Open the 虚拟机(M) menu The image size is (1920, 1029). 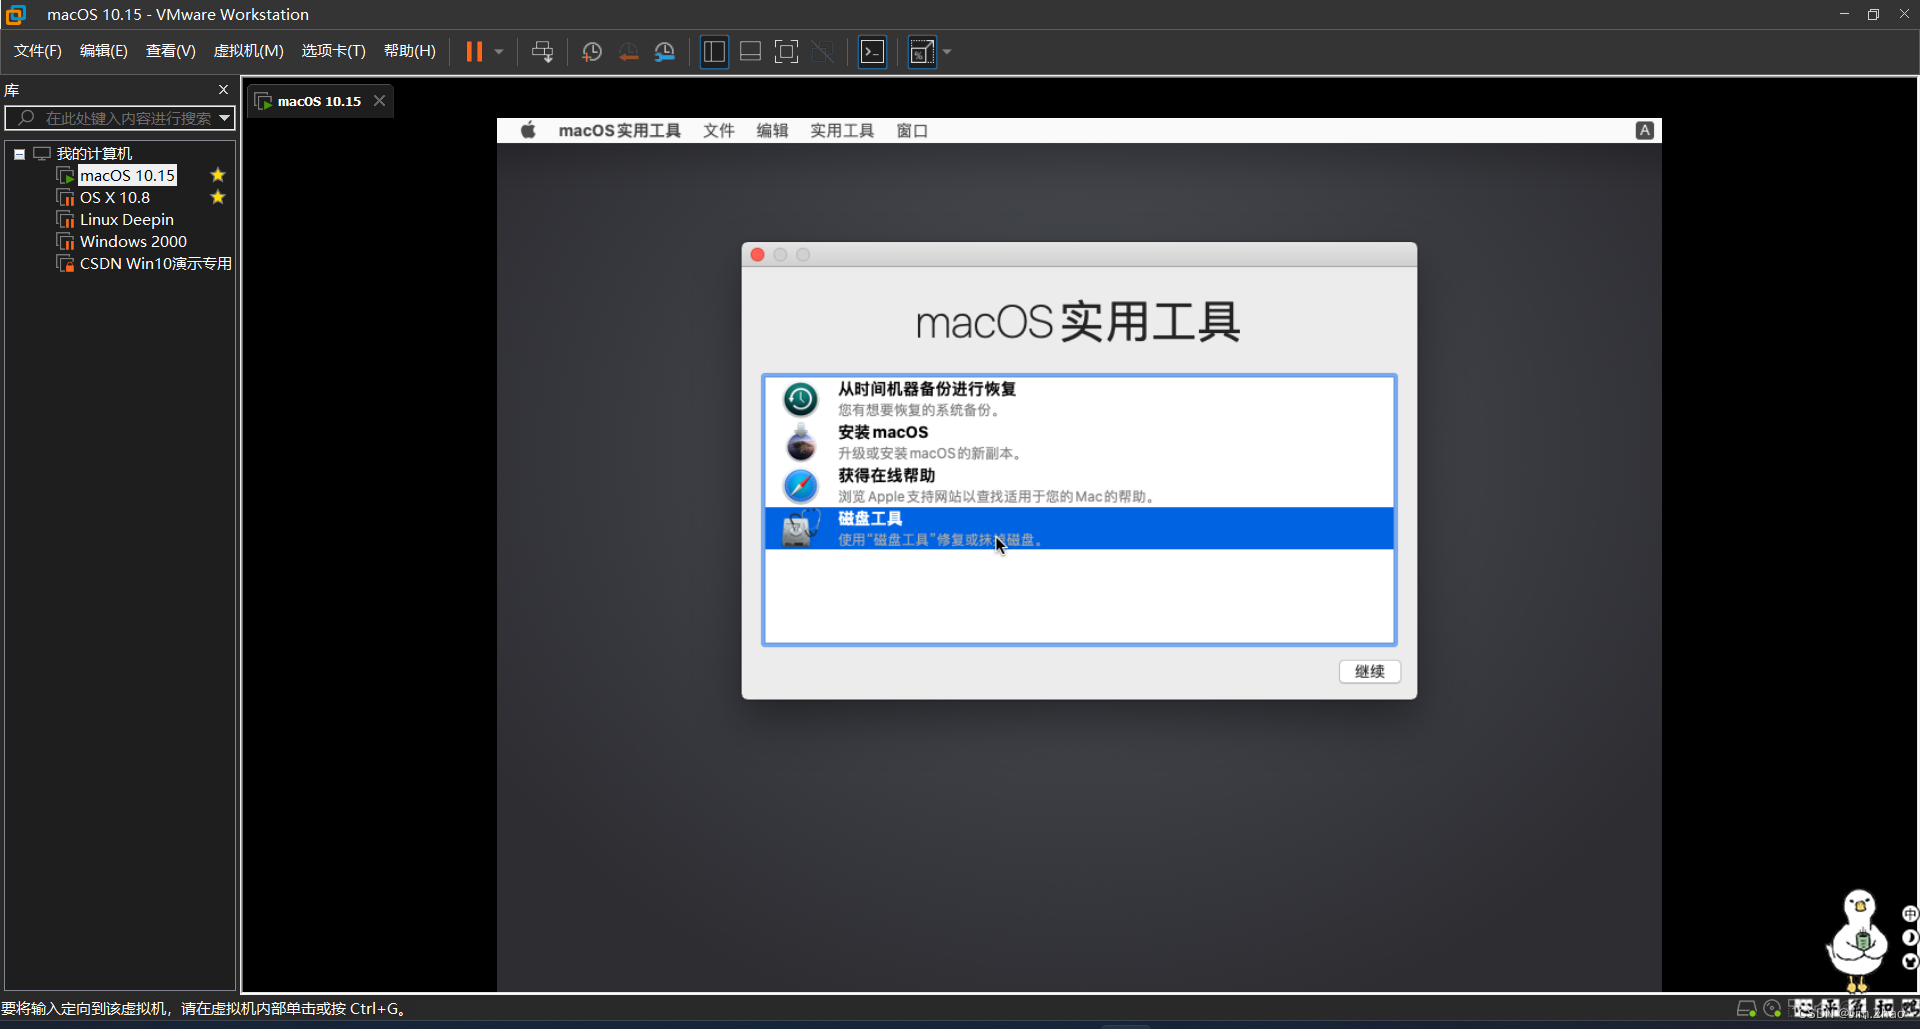tap(249, 51)
